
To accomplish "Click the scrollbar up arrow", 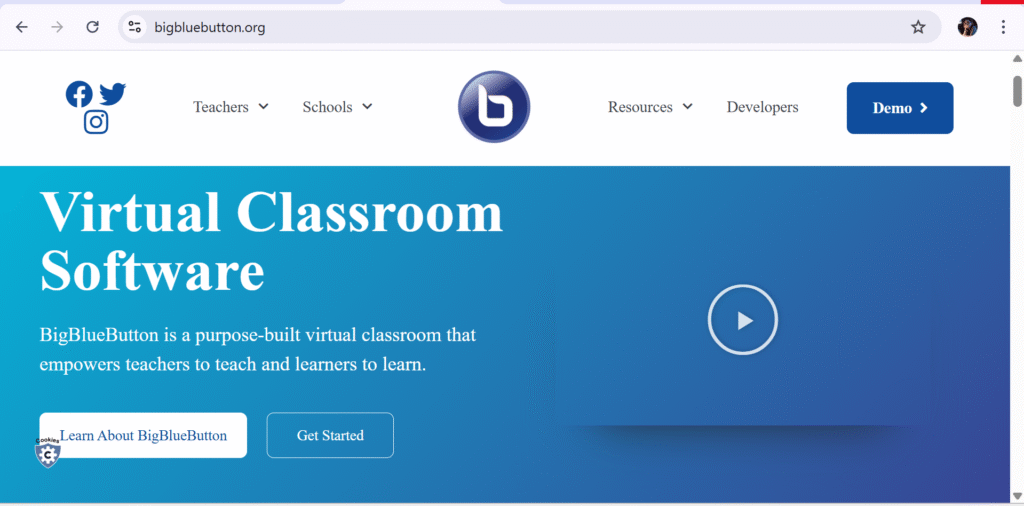I will (x=1017, y=59).
